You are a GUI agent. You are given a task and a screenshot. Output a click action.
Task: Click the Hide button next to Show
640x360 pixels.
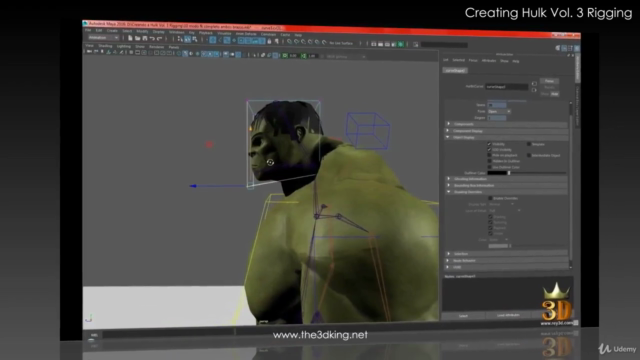[554, 94]
